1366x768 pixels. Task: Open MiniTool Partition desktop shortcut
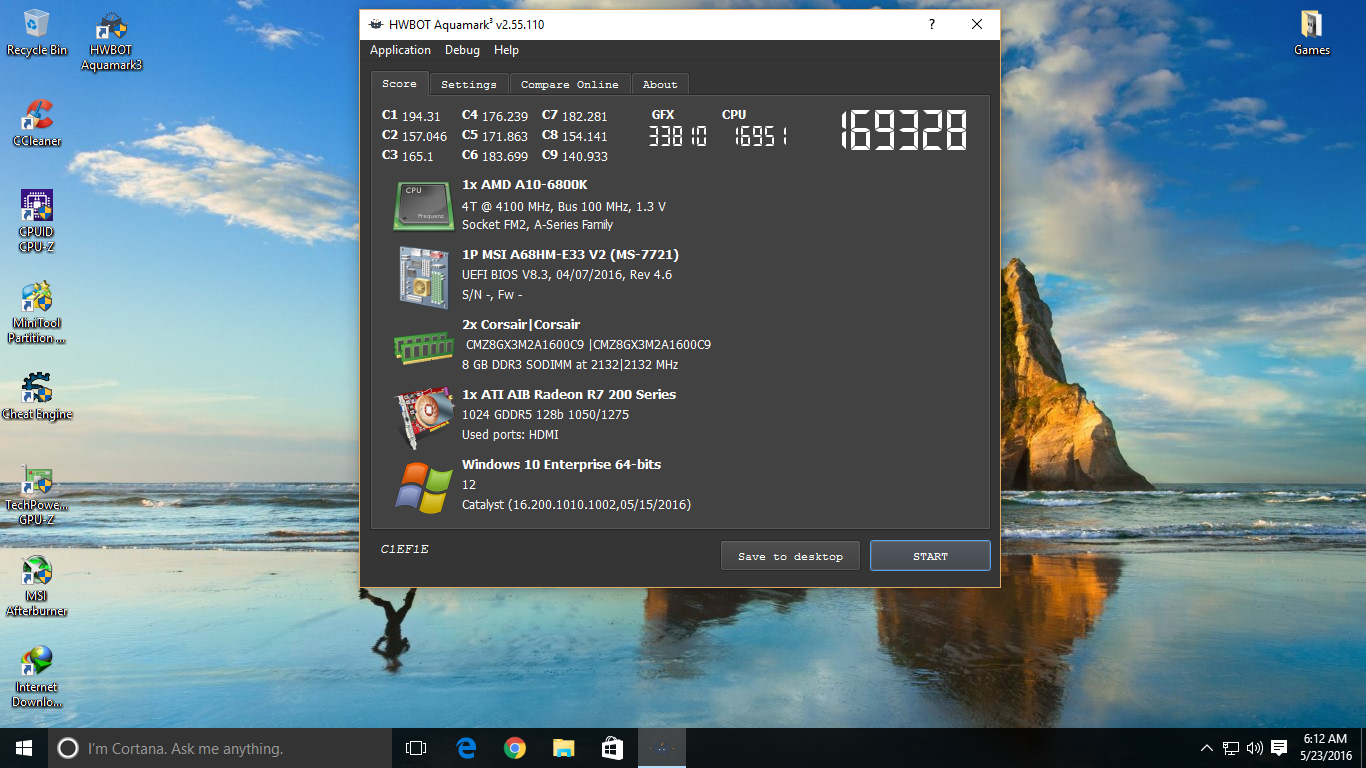tap(37, 313)
